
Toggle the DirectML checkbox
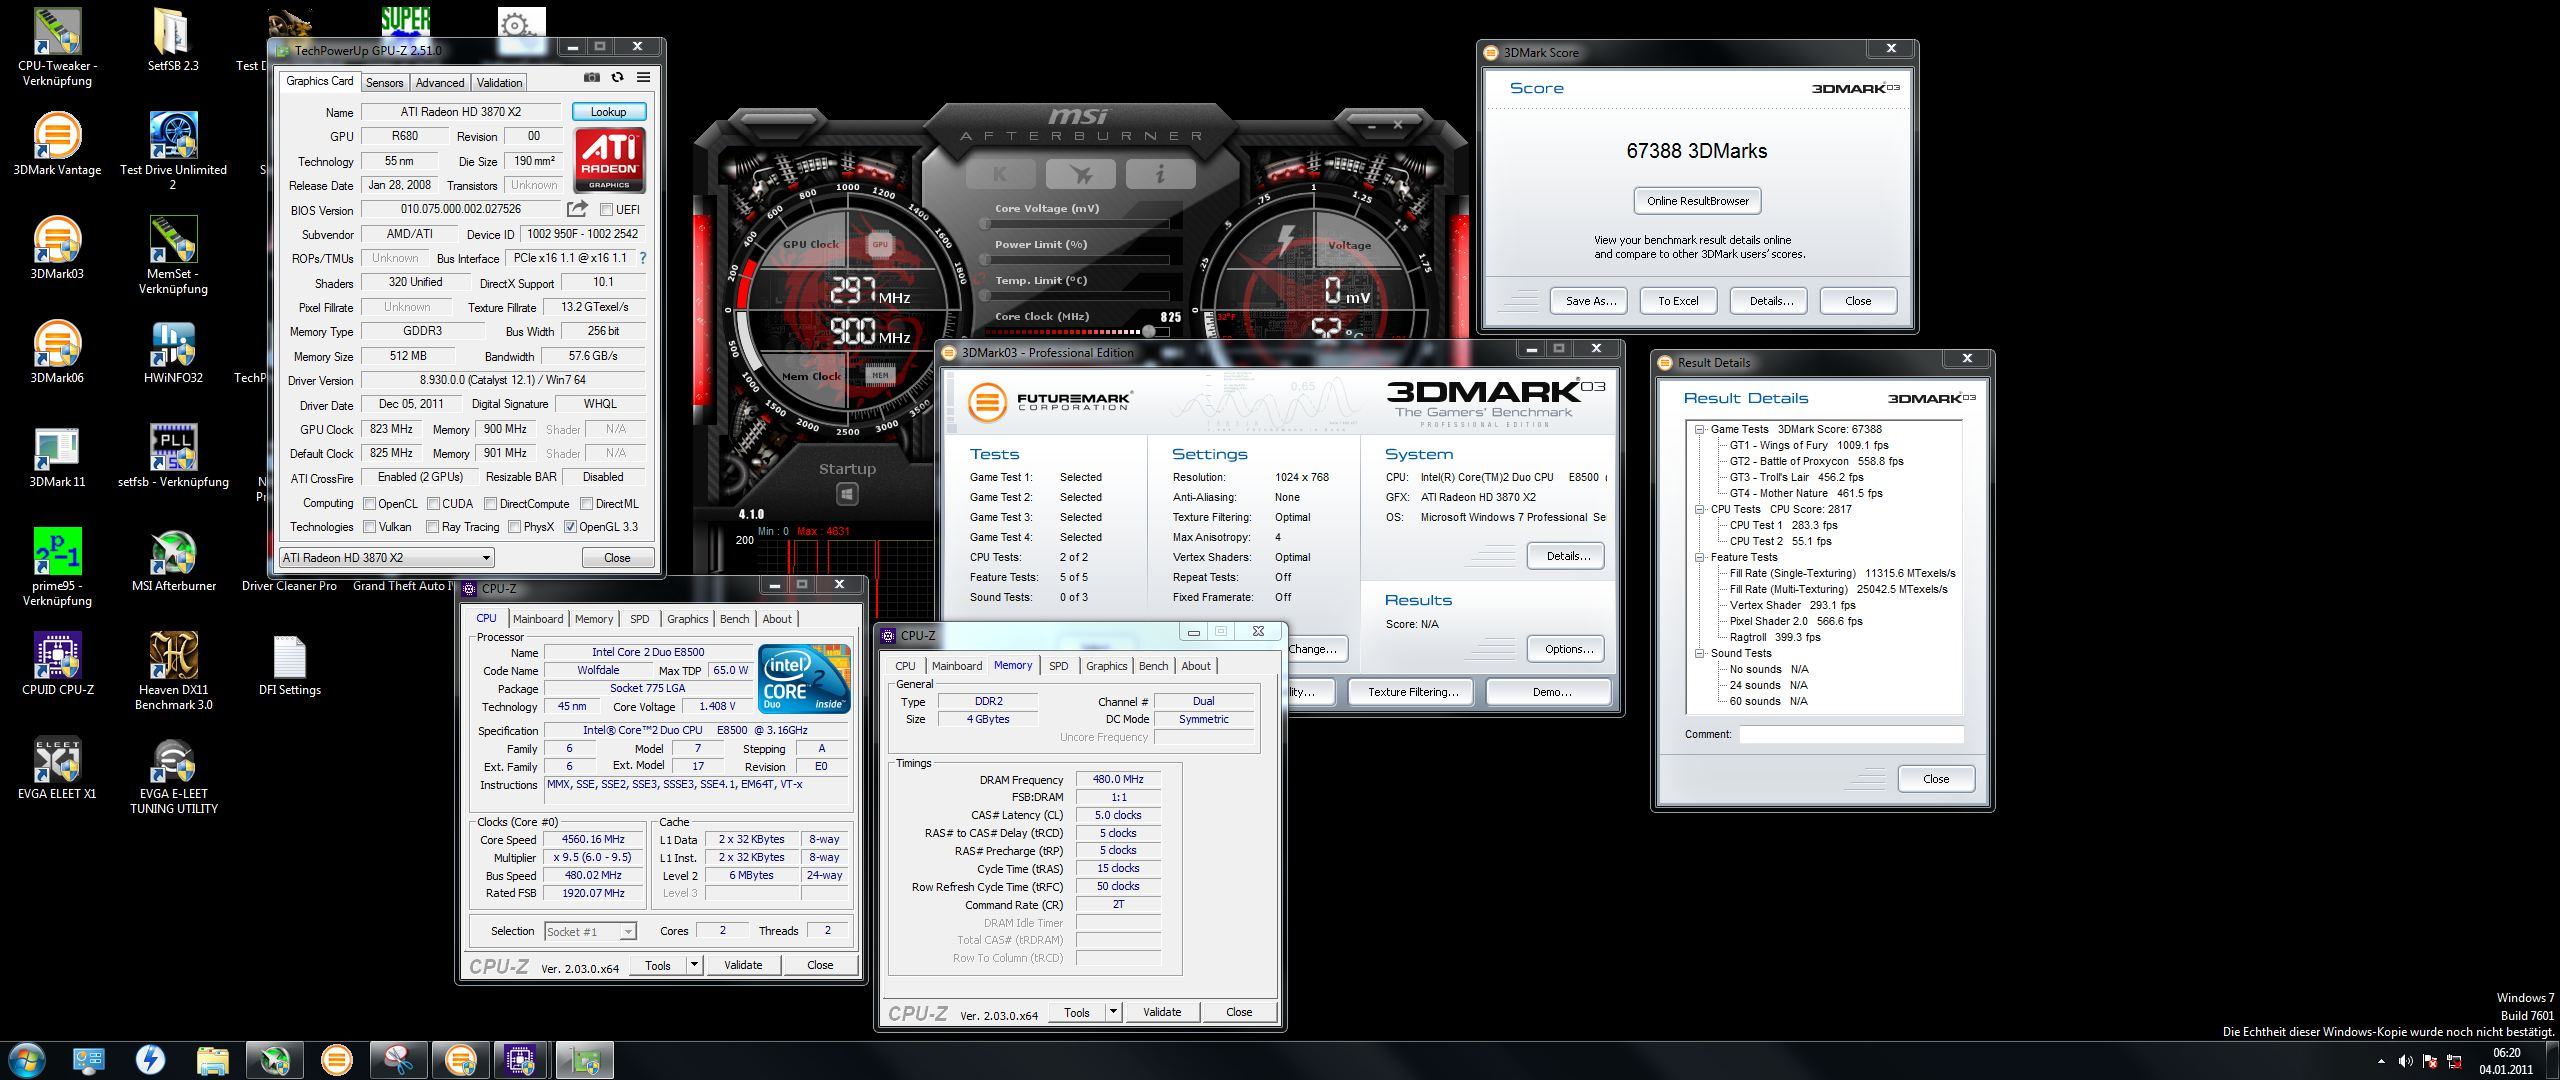point(587,504)
